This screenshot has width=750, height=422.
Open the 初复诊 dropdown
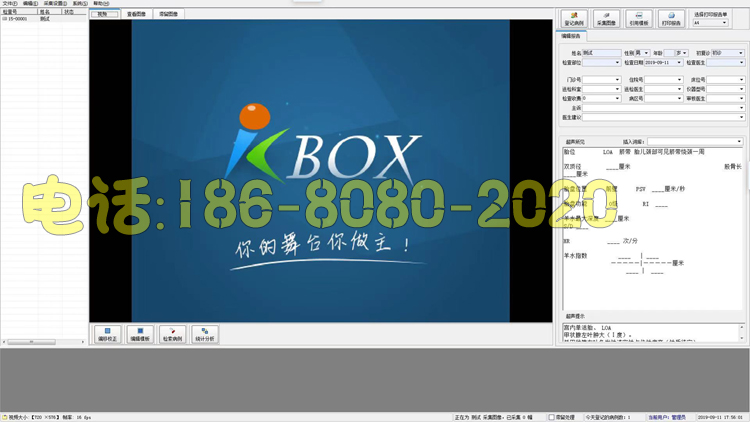point(741,53)
